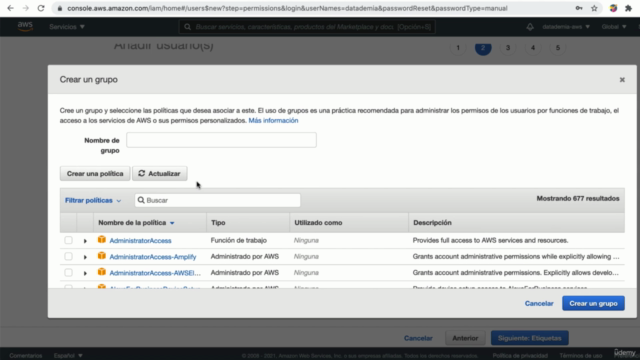The height and width of the screenshot is (360, 640).
Task: Check the AdministratorAccess-AWSEl... policy checkbox
Action: tap(68, 272)
